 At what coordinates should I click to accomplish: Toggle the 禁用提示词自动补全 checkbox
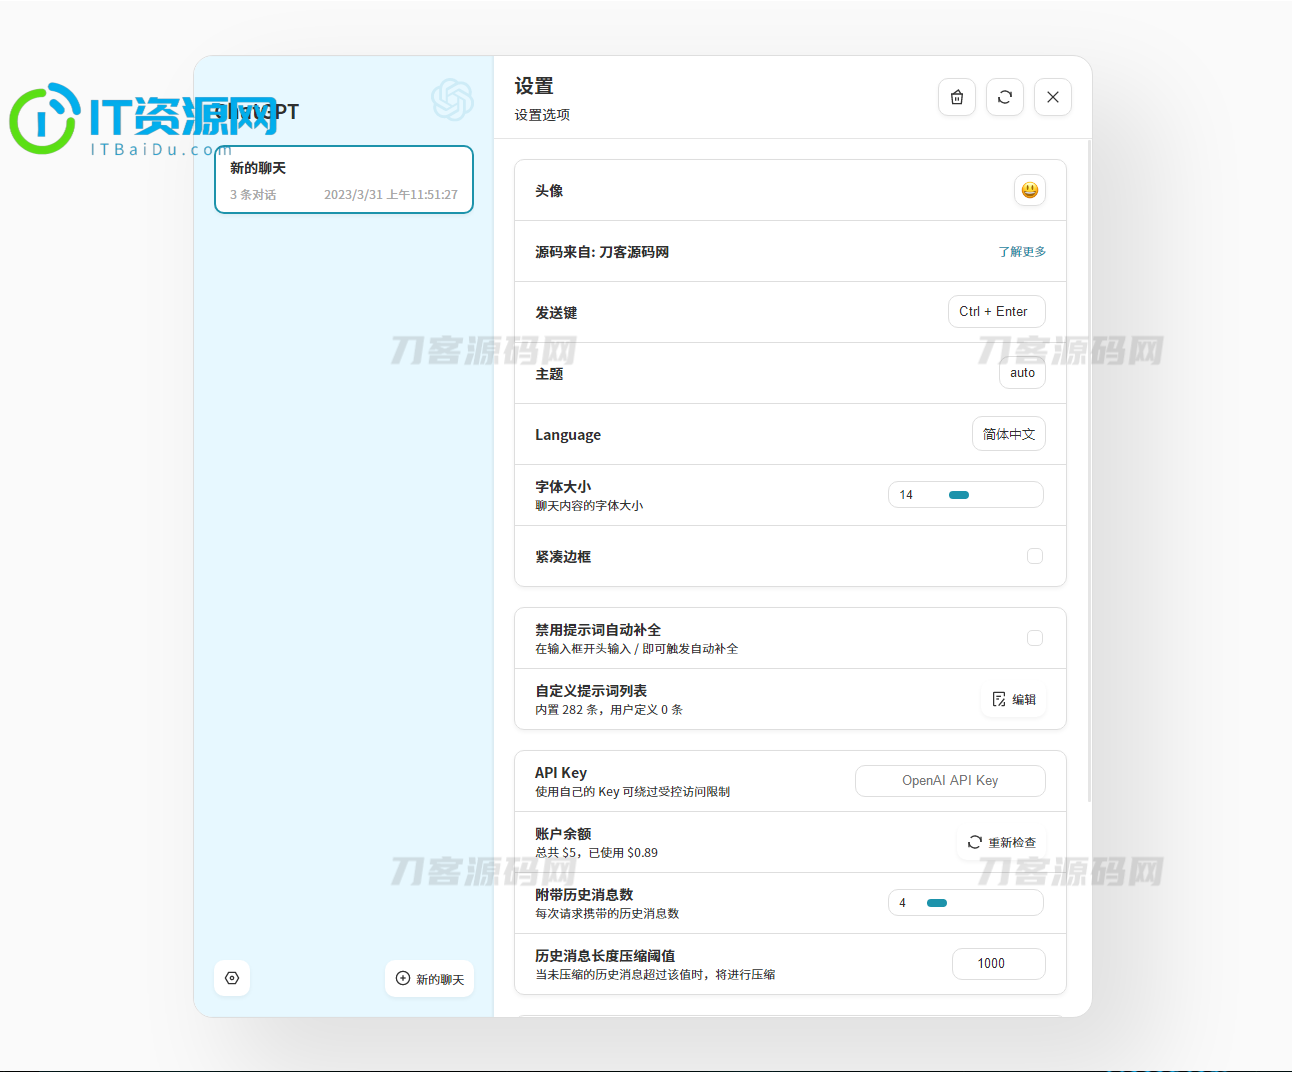1035,638
